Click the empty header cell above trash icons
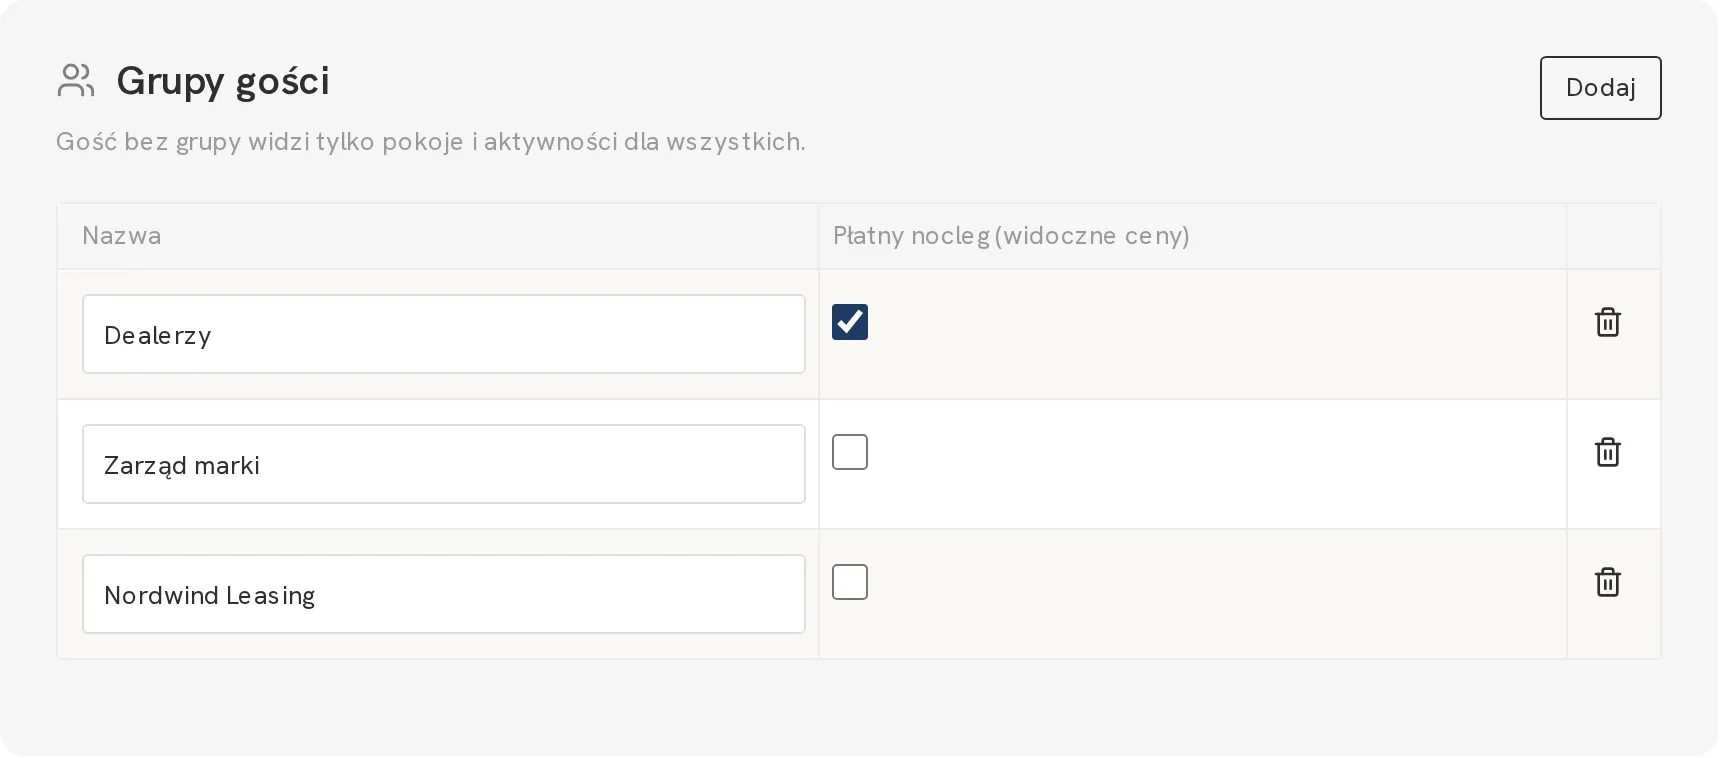This screenshot has height=758, width=1720. [x=1614, y=236]
